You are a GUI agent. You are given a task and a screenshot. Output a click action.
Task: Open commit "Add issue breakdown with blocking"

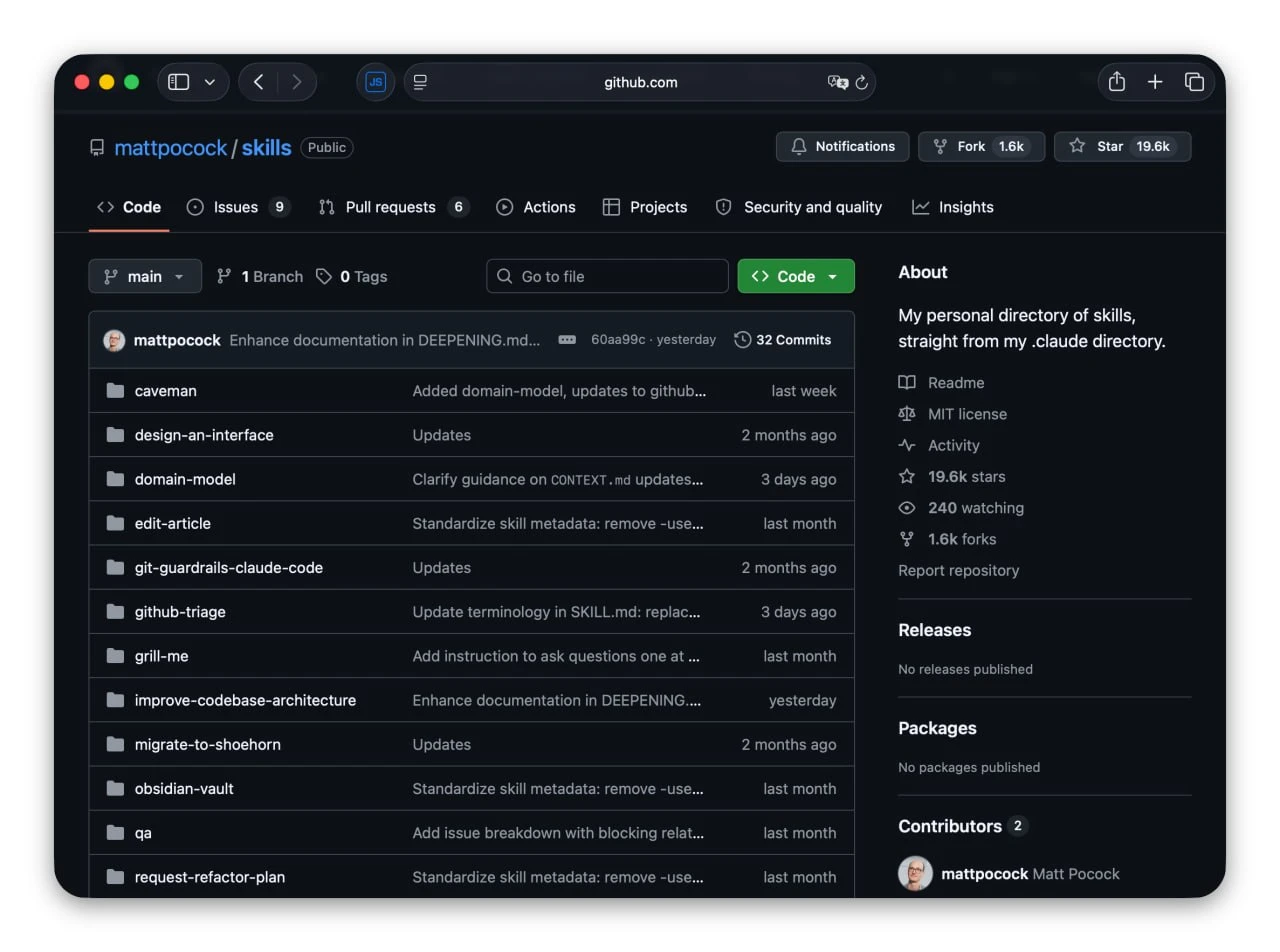click(x=558, y=833)
